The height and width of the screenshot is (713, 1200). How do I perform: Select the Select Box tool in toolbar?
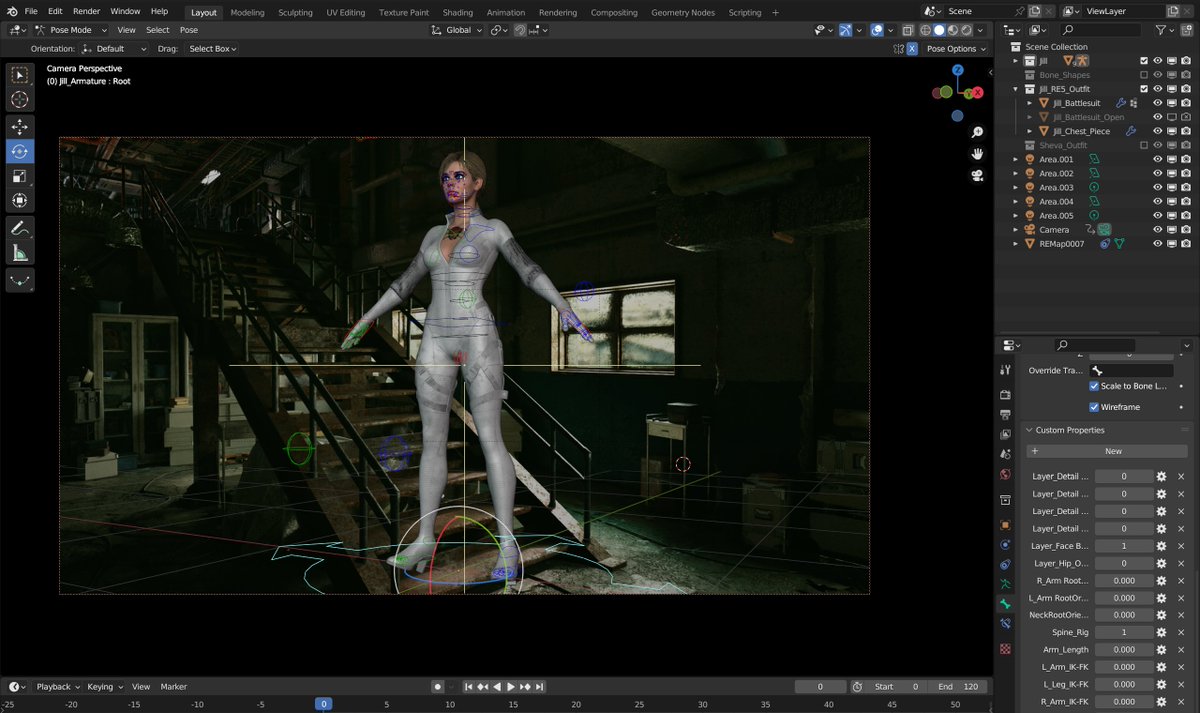19,75
